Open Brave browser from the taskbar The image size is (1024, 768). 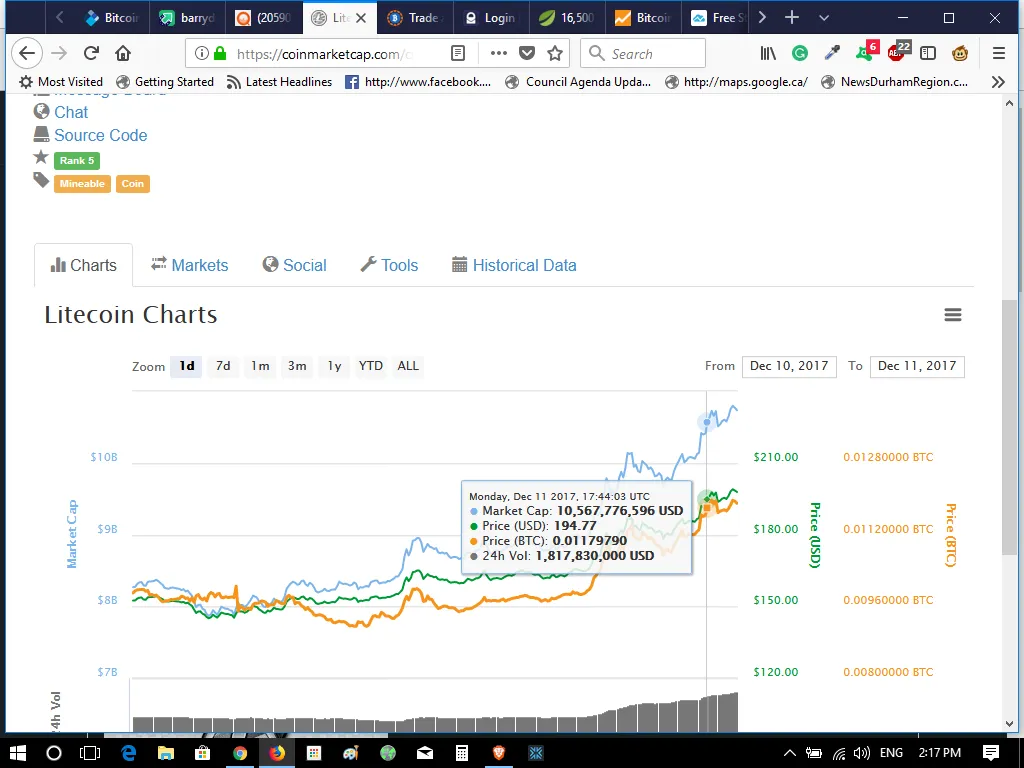pos(499,753)
